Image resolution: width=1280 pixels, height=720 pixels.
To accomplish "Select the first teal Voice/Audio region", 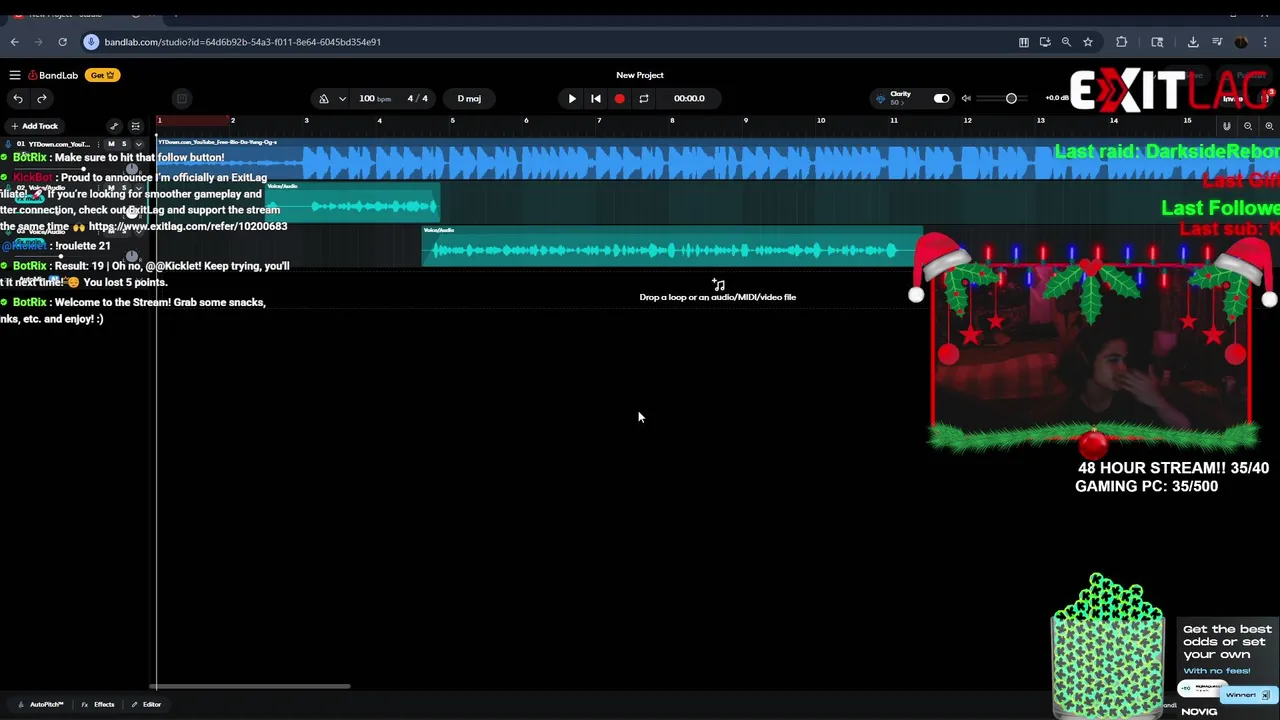I will point(352,203).
